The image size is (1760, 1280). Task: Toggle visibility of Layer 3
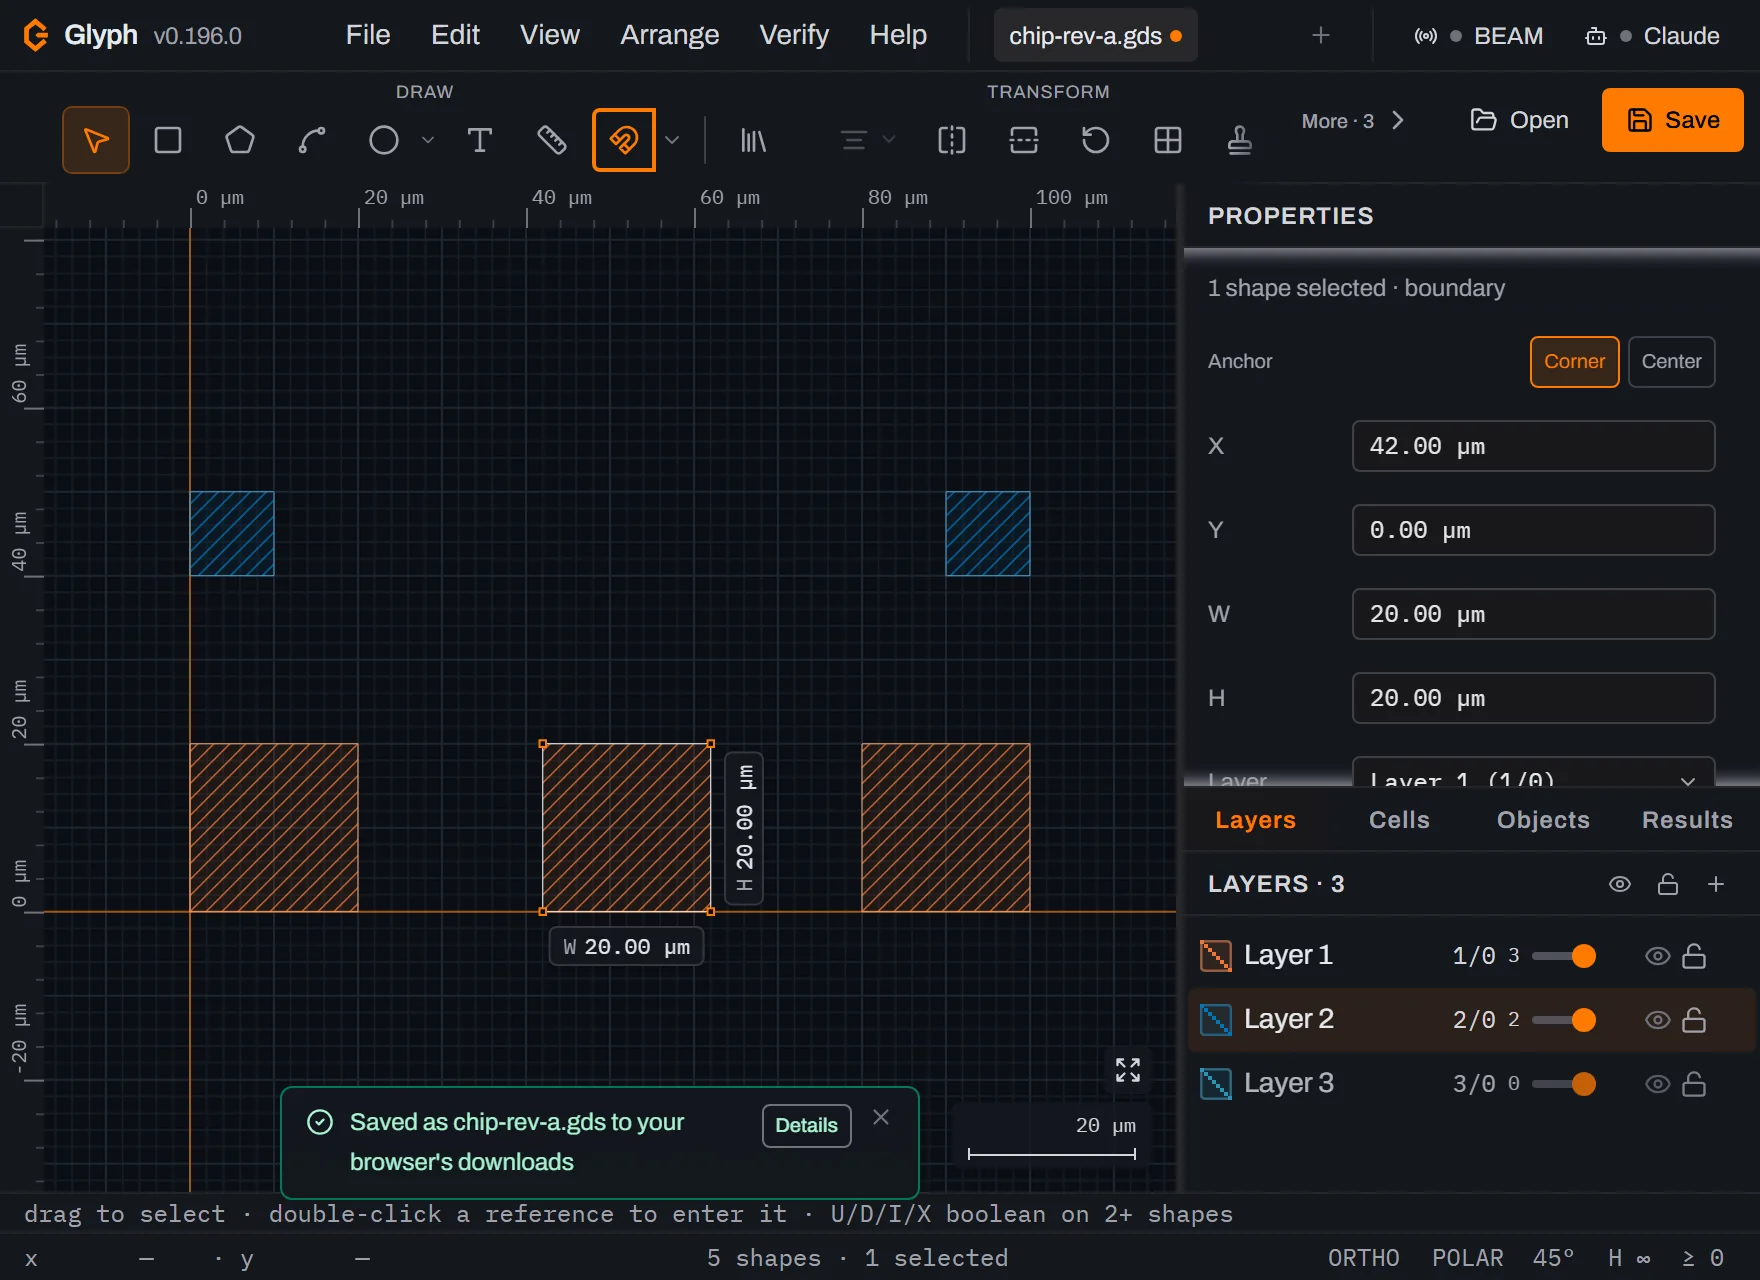coord(1657,1084)
